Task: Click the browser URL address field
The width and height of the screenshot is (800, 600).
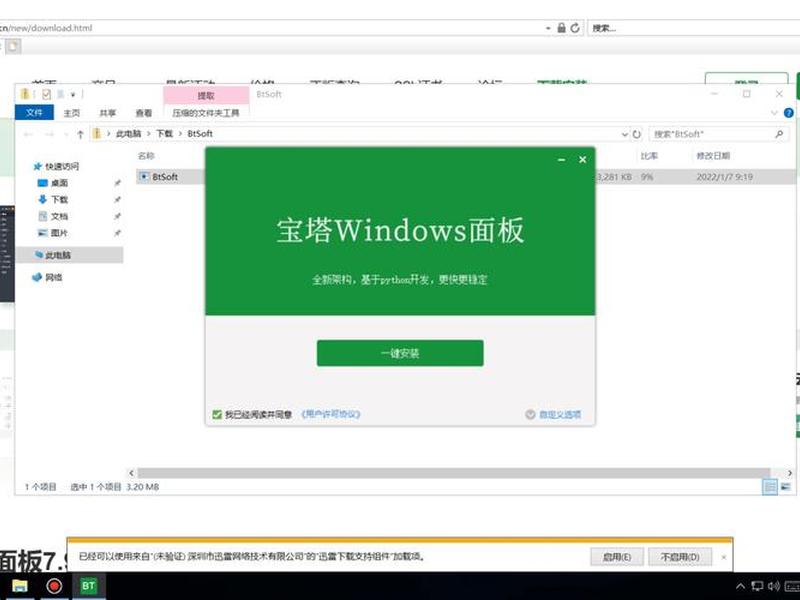Action: pos(270,28)
